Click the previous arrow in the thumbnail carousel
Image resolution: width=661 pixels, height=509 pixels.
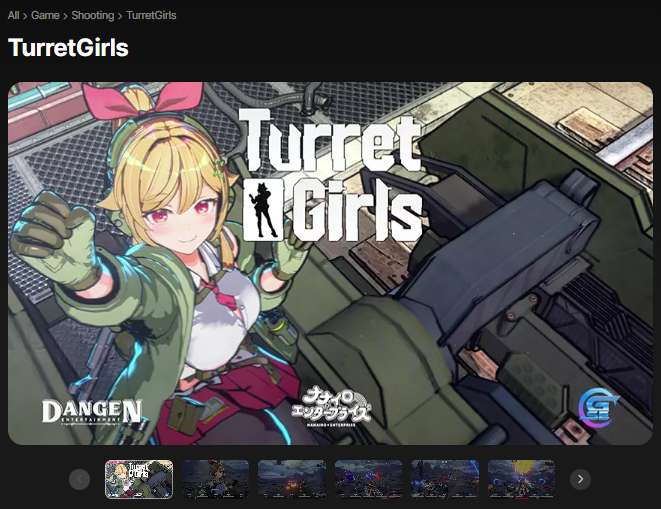(80, 479)
